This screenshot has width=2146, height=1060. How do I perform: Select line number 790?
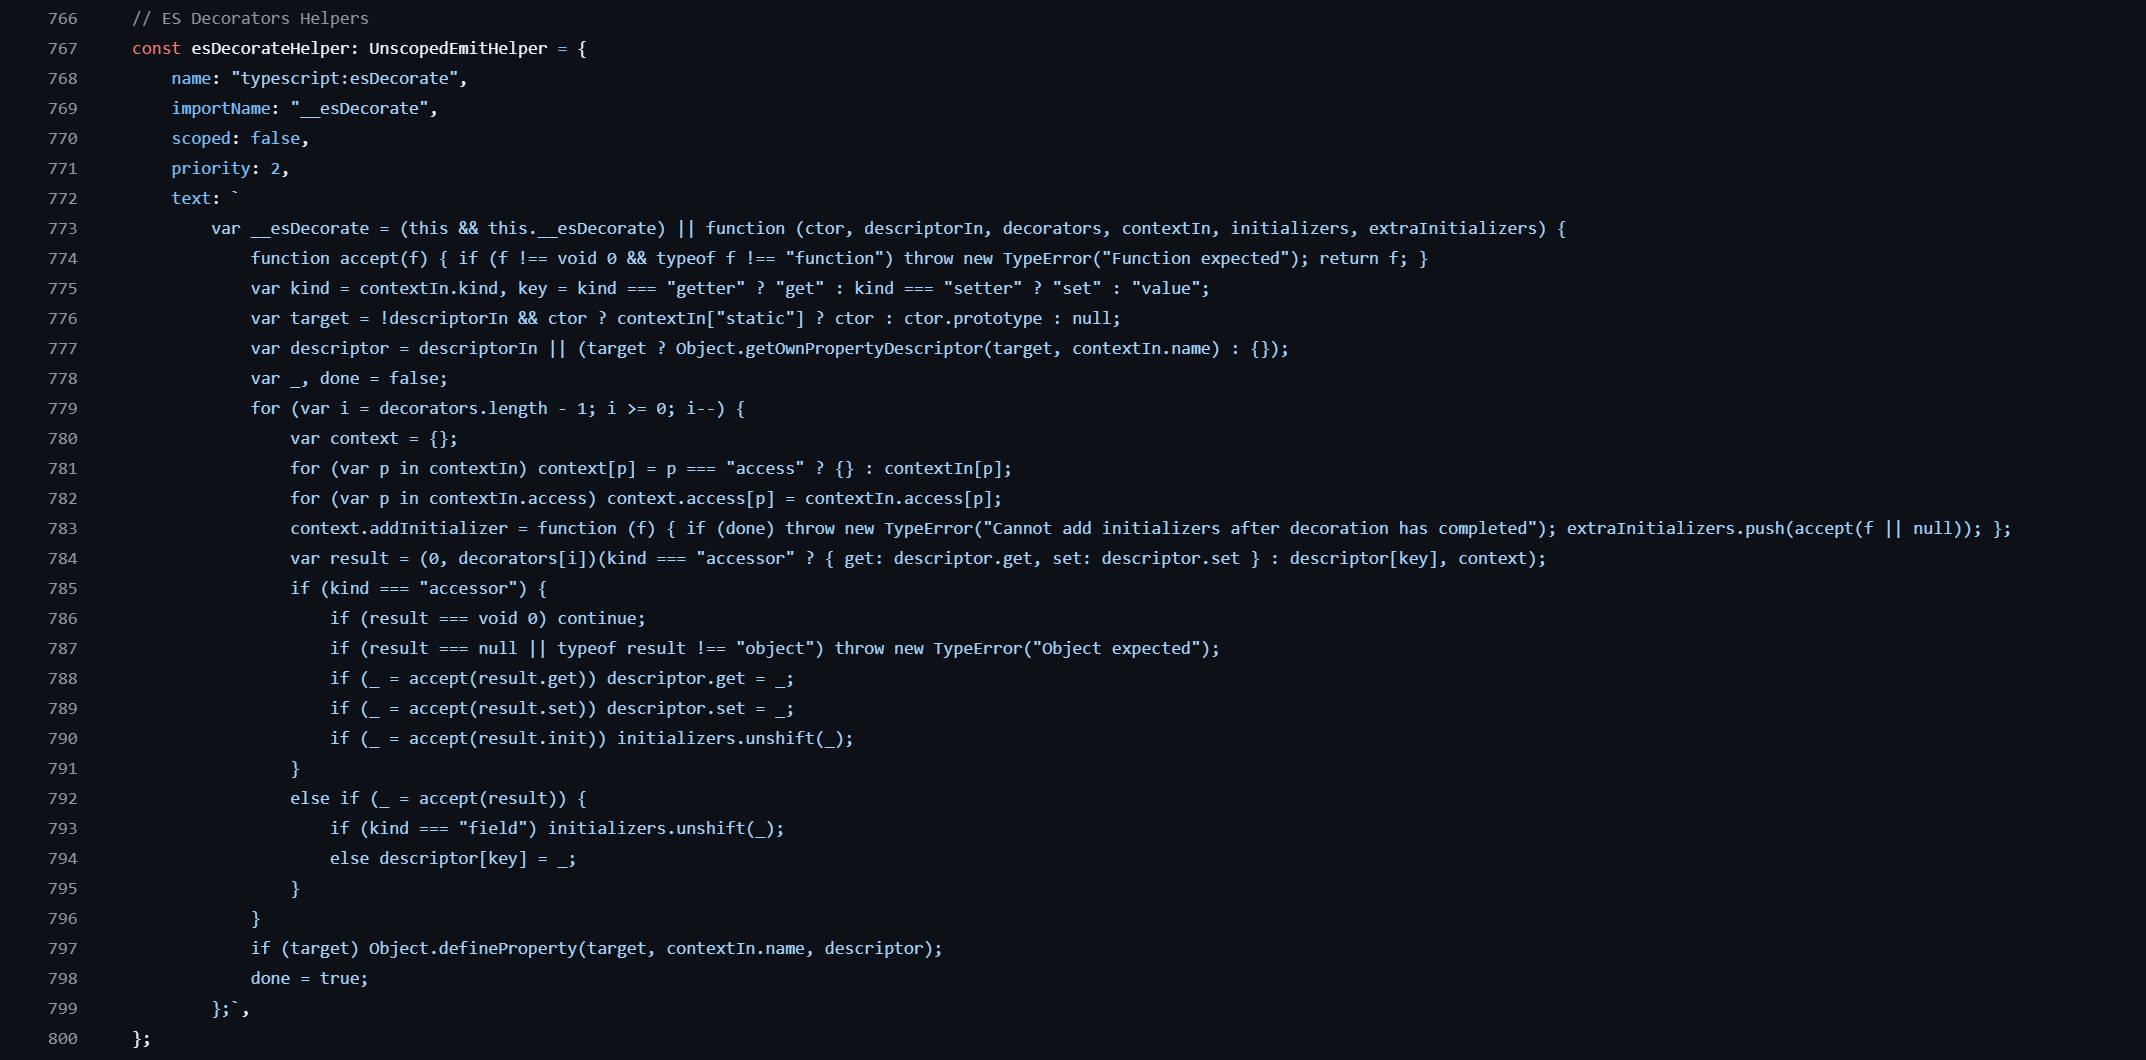tap(62, 738)
